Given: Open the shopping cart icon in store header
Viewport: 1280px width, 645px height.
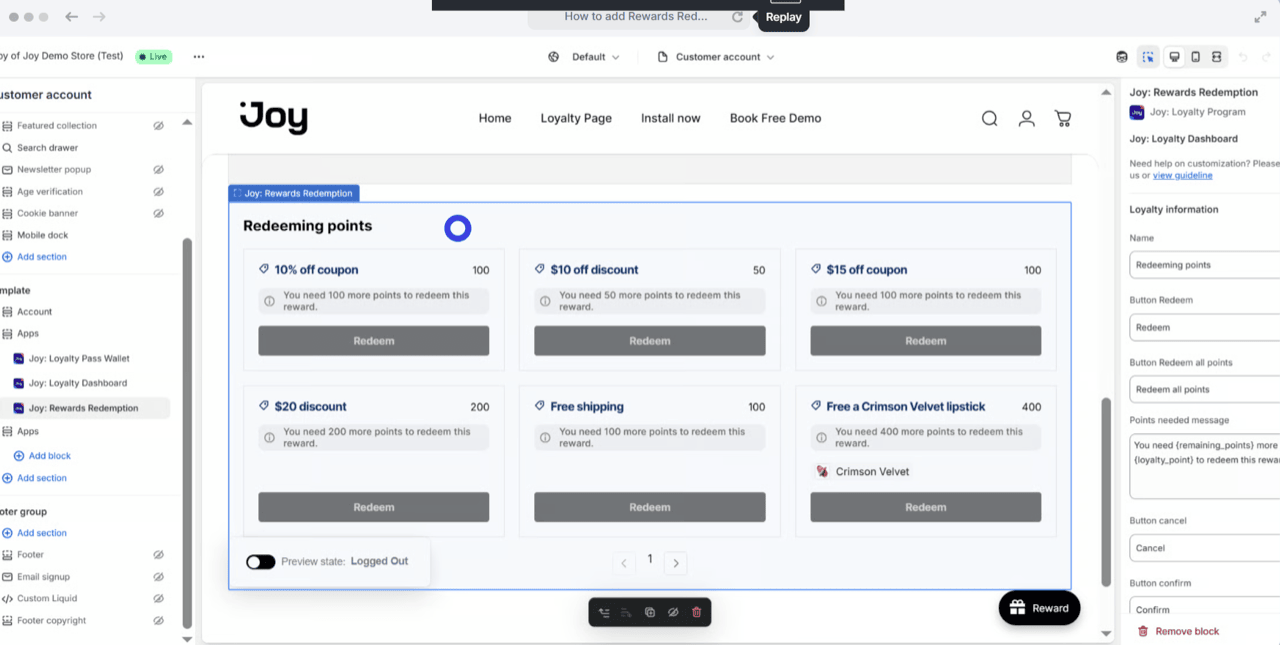Looking at the screenshot, I should coord(1063,118).
